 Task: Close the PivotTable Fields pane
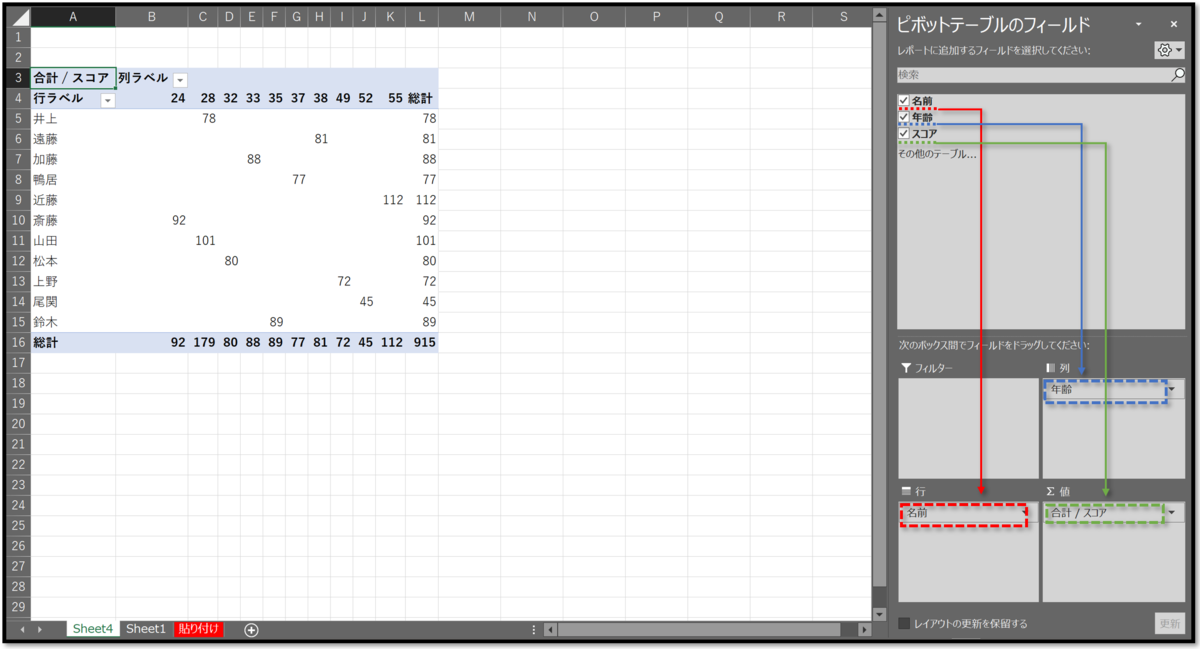point(1172,24)
